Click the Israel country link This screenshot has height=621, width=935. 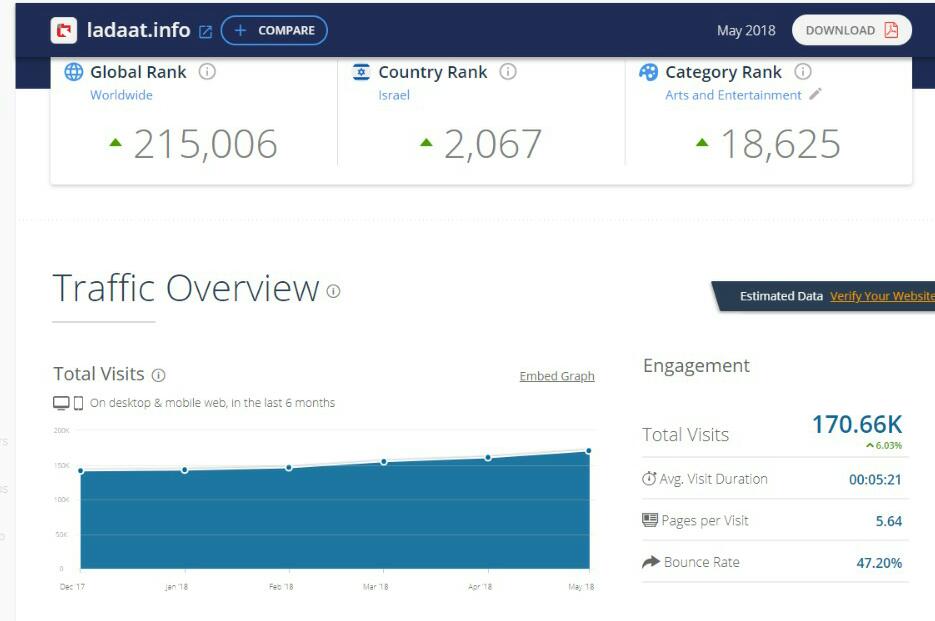tap(394, 95)
